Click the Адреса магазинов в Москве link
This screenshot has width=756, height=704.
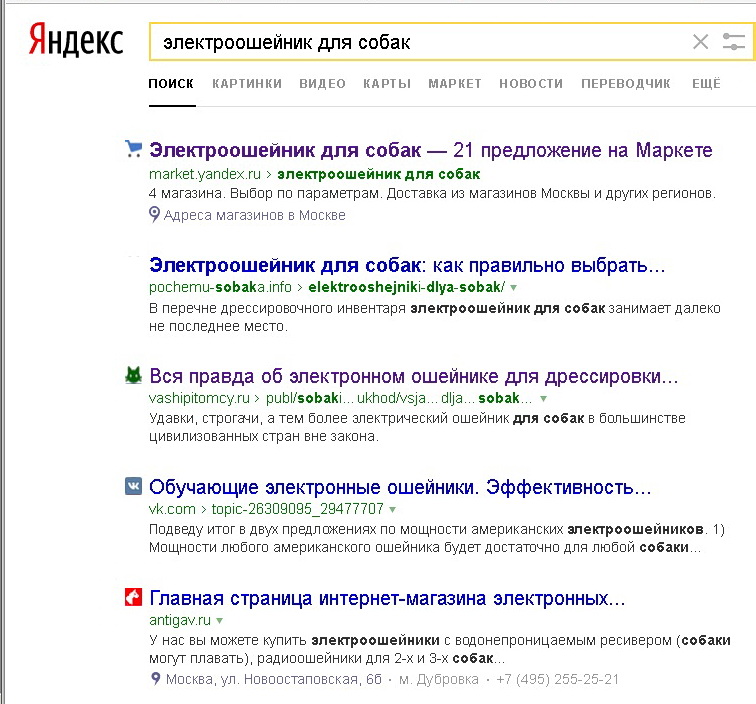(254, 215)
